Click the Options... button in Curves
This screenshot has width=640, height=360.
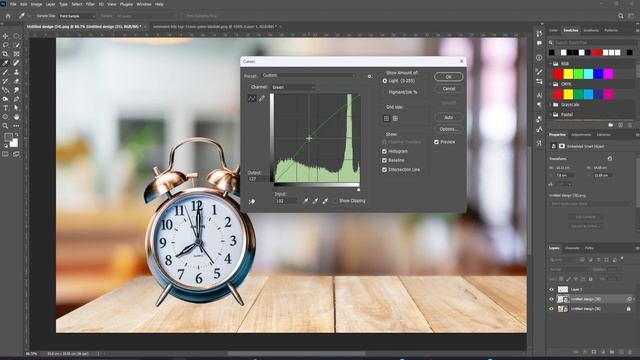tap(449, 129)
